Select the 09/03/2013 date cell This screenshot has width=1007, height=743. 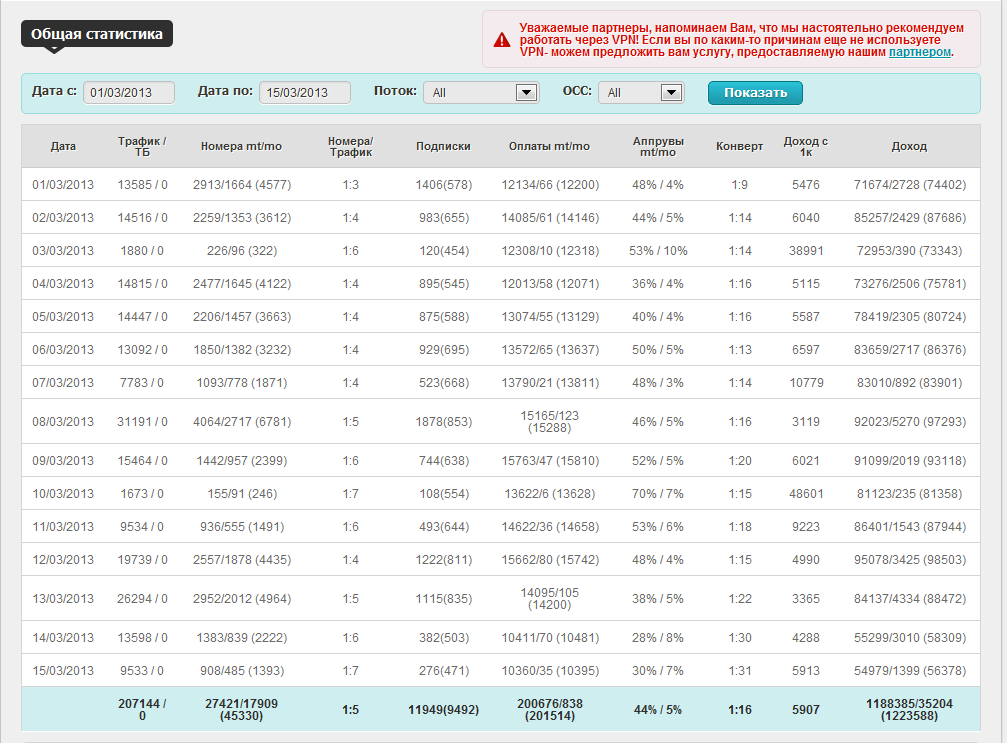click(x=63, y=461)
